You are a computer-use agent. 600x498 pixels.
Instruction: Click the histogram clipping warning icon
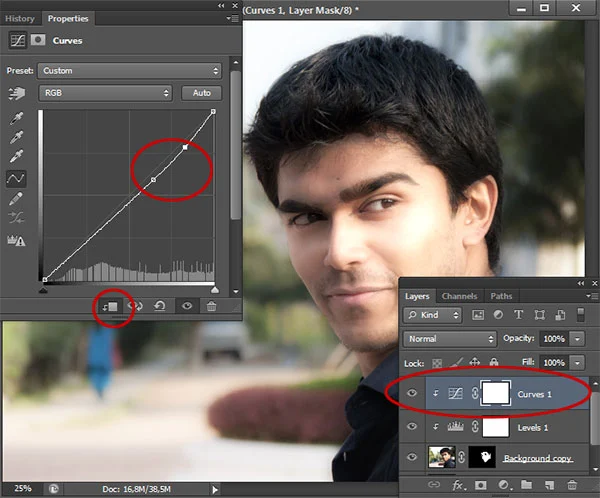click(x=16, y=240)
